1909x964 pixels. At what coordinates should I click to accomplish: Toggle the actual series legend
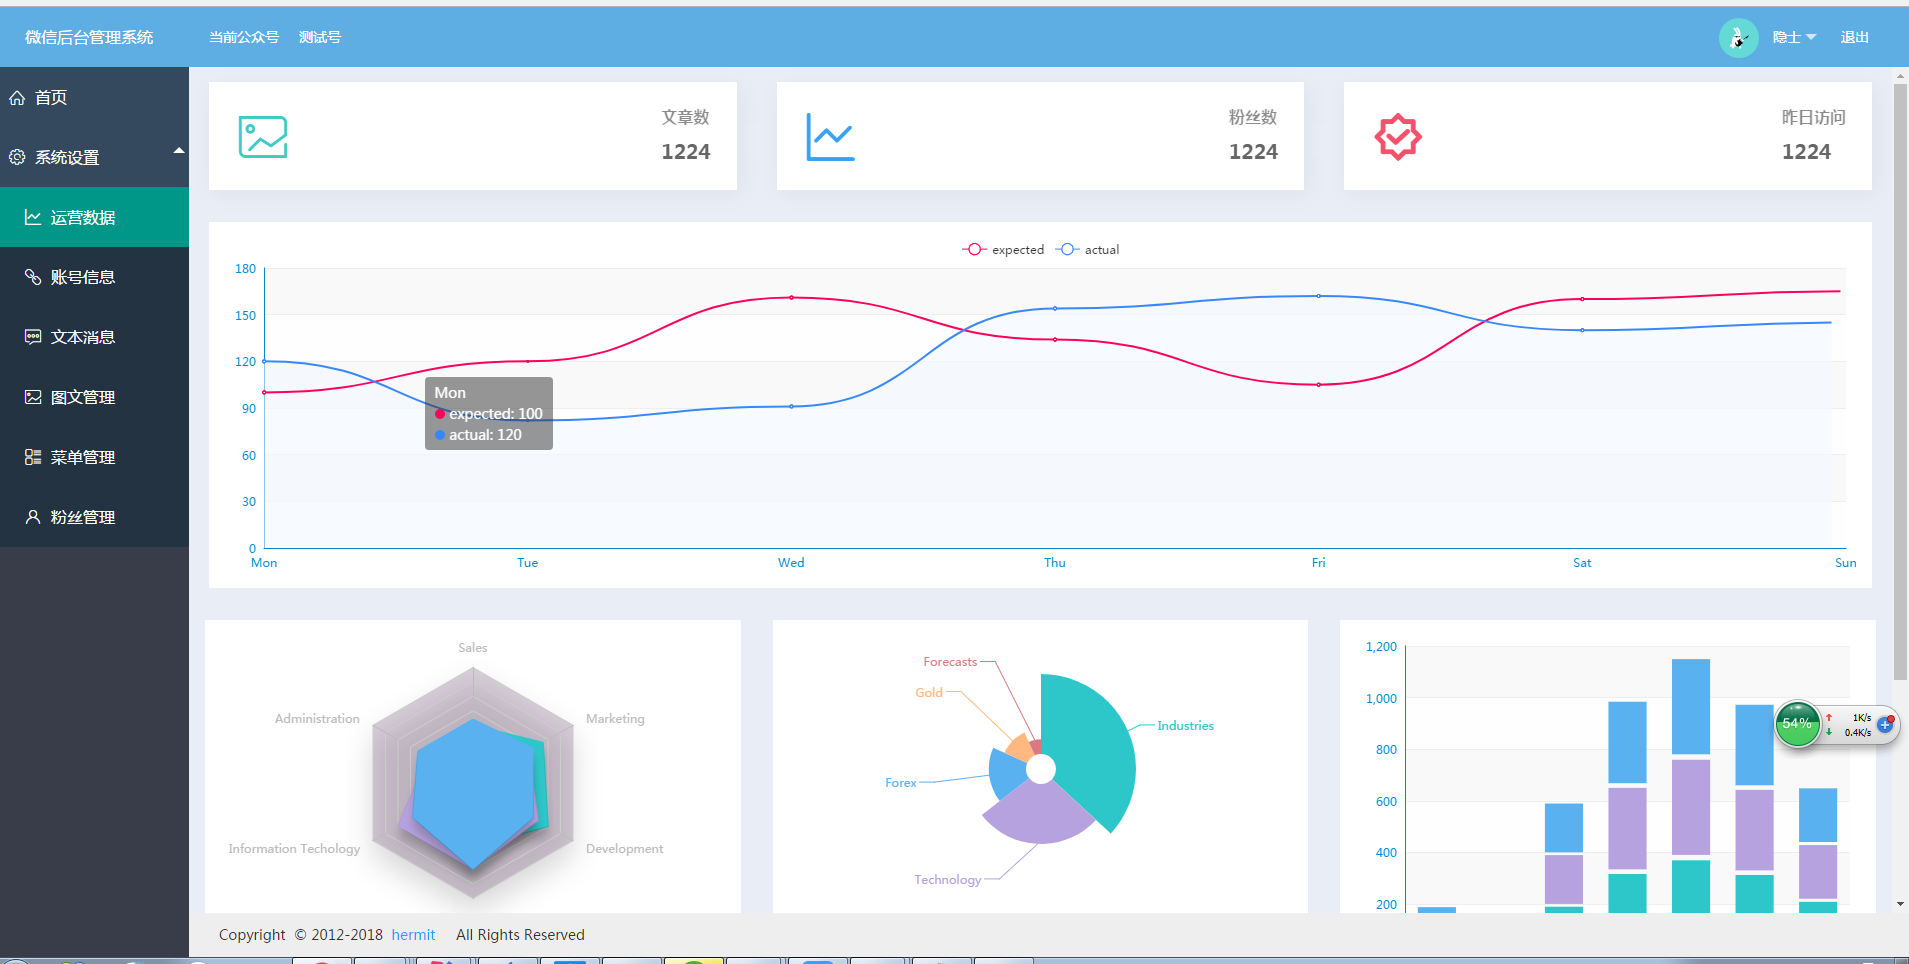tap(1087, 250)
